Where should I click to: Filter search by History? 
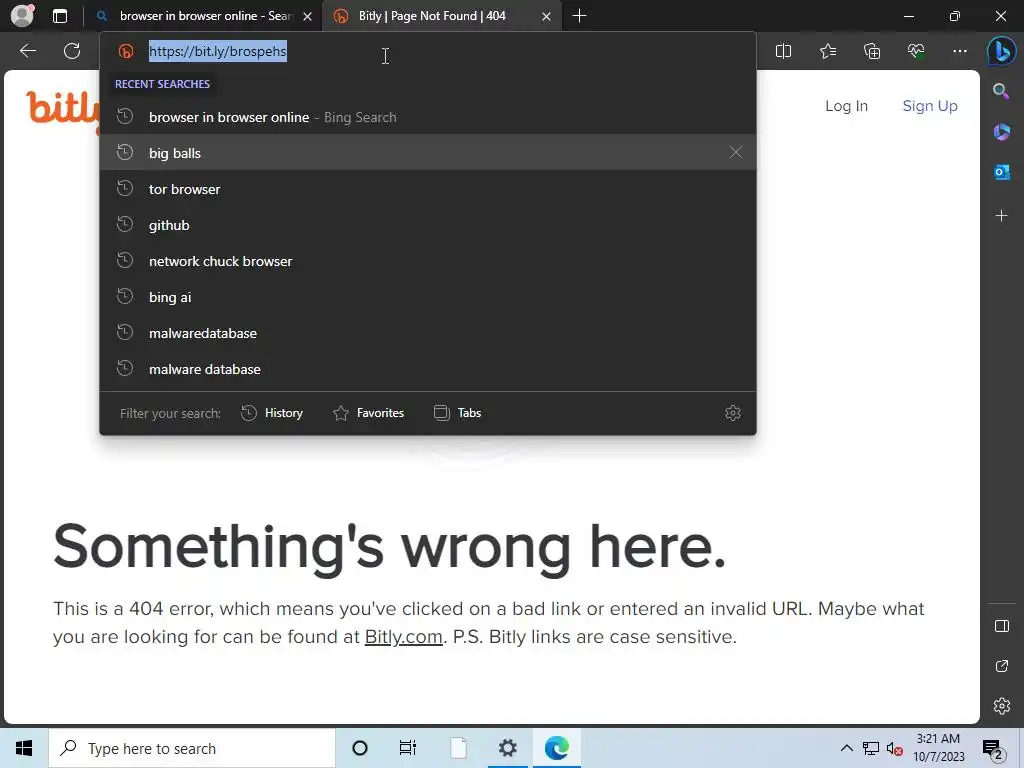[272, 413]
